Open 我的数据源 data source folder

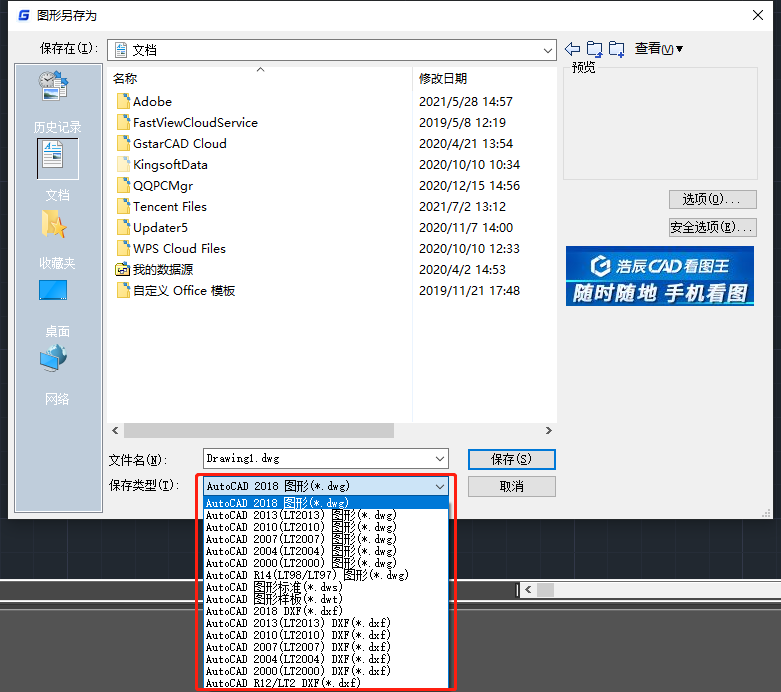tap(154, 270)
